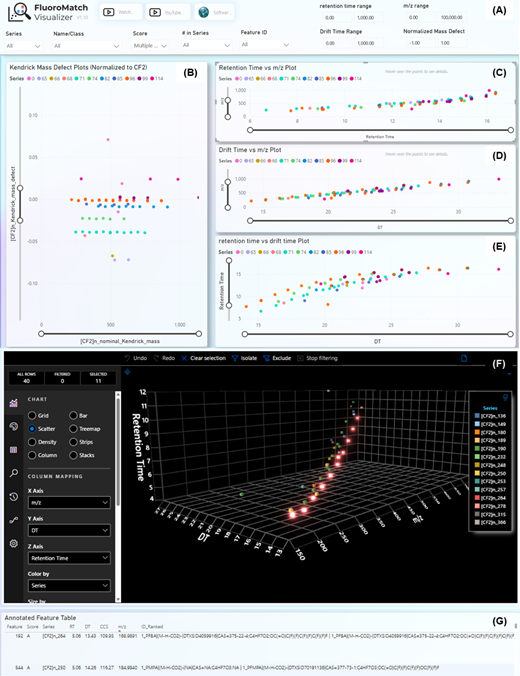
Task: Open the data grid columns icon
Action: tap(13, 450)
